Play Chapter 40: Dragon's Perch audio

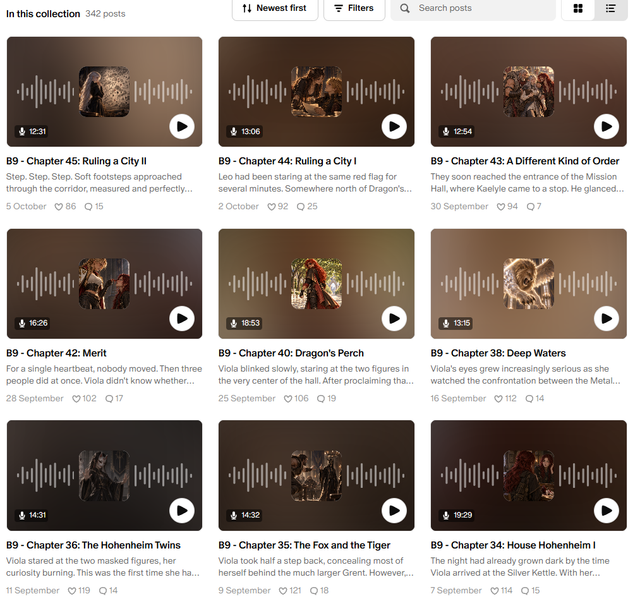(394, 318)
